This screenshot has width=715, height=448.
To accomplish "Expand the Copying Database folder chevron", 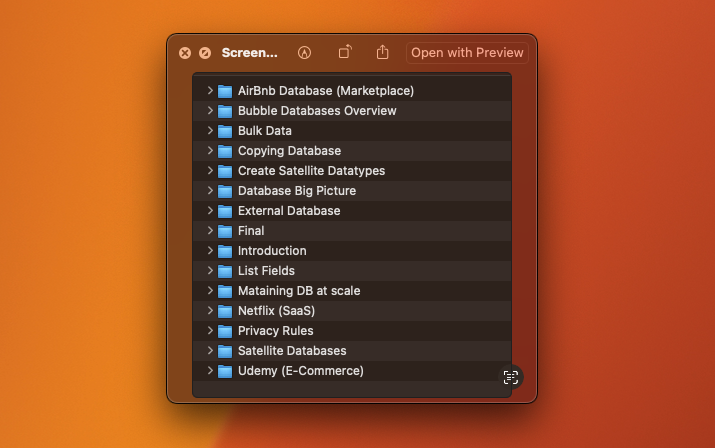I will point(210,150).
